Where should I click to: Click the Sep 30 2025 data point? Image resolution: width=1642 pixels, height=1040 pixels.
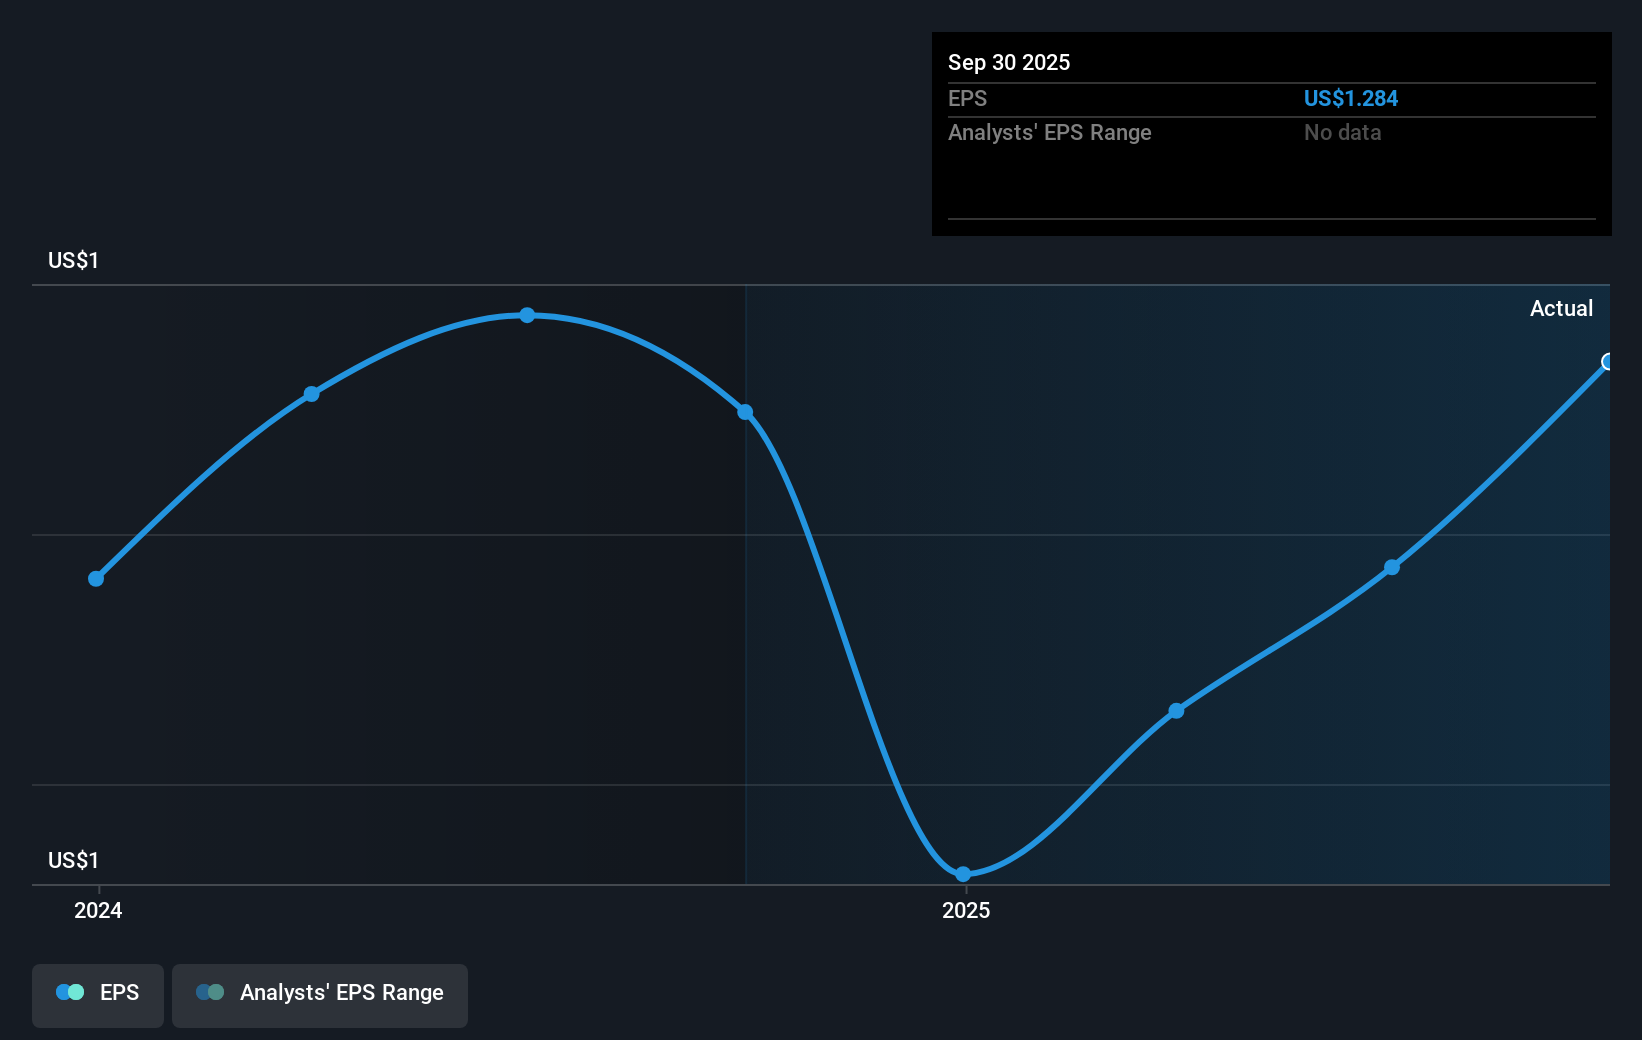coord(1607,362)
